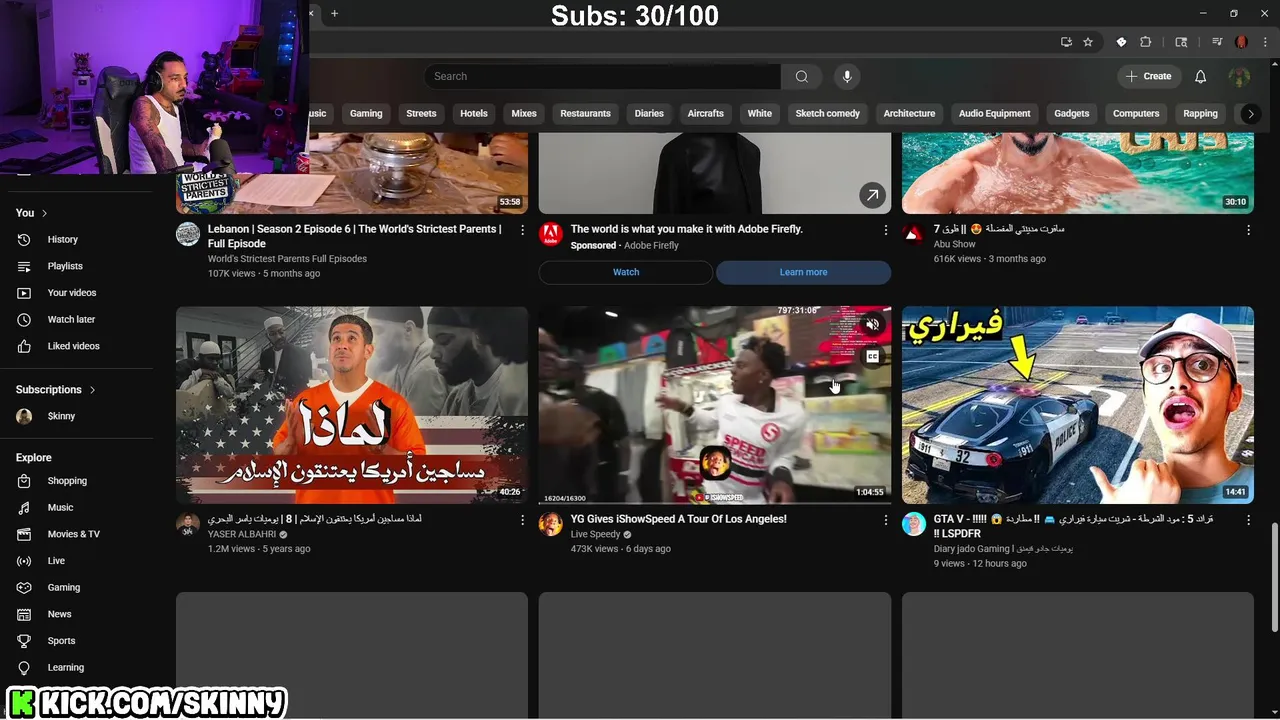Click the Create button
The width and height of the screenshot is (1280, 720).
click(x=1148, y=77)
